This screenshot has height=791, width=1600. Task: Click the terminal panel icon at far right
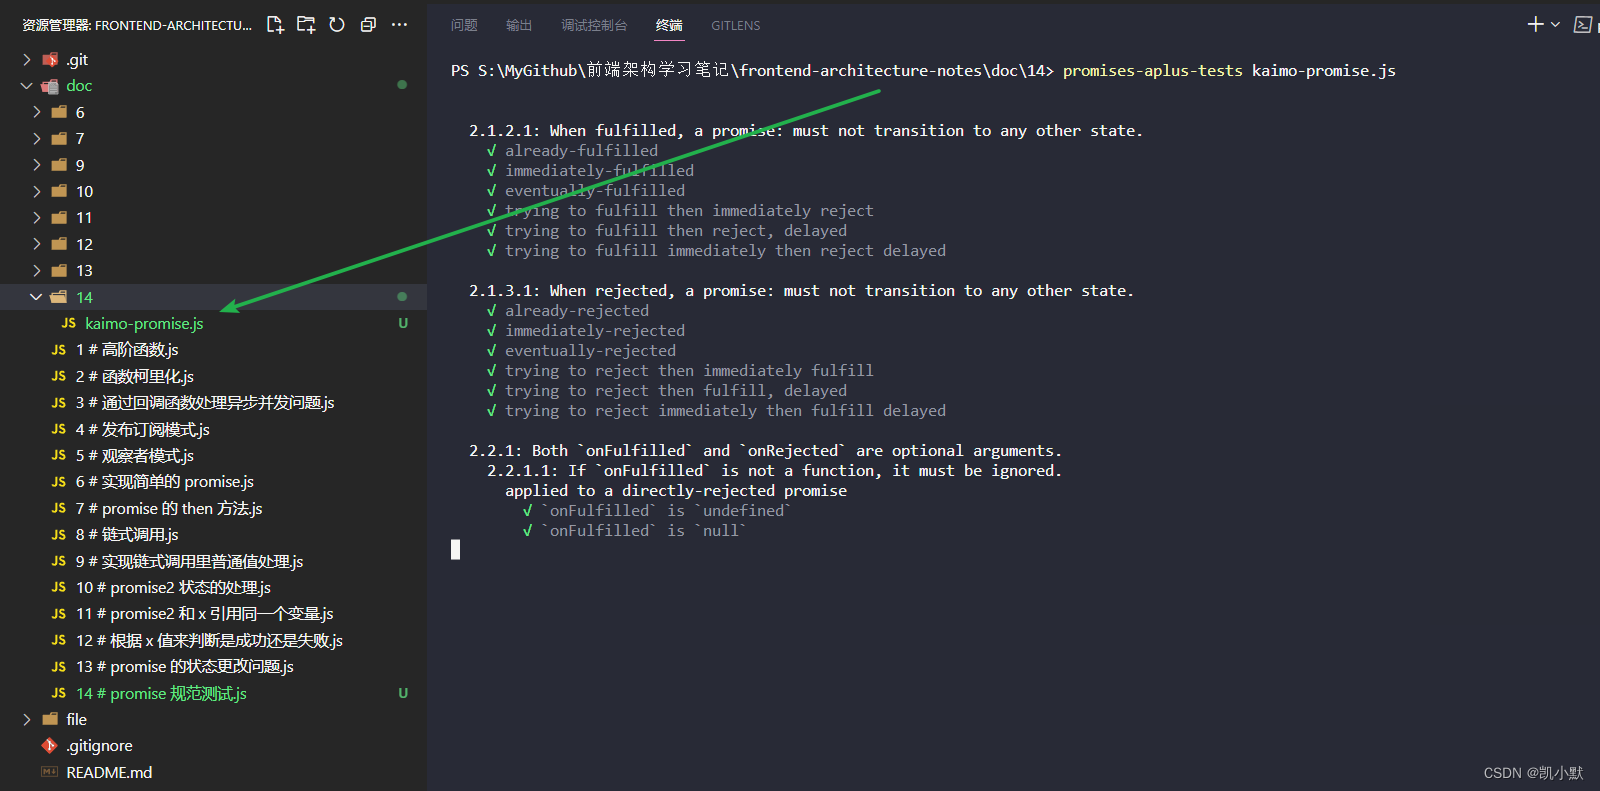pyautogui.click(x=1582, y=24)
